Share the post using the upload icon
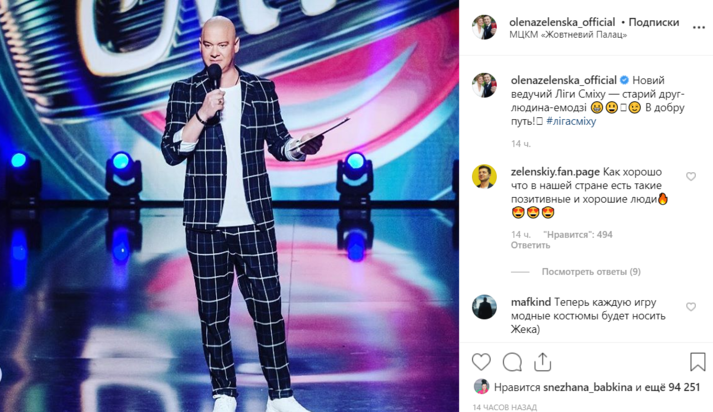This screenshot has height=412, width=713. [x=542, y=362]
